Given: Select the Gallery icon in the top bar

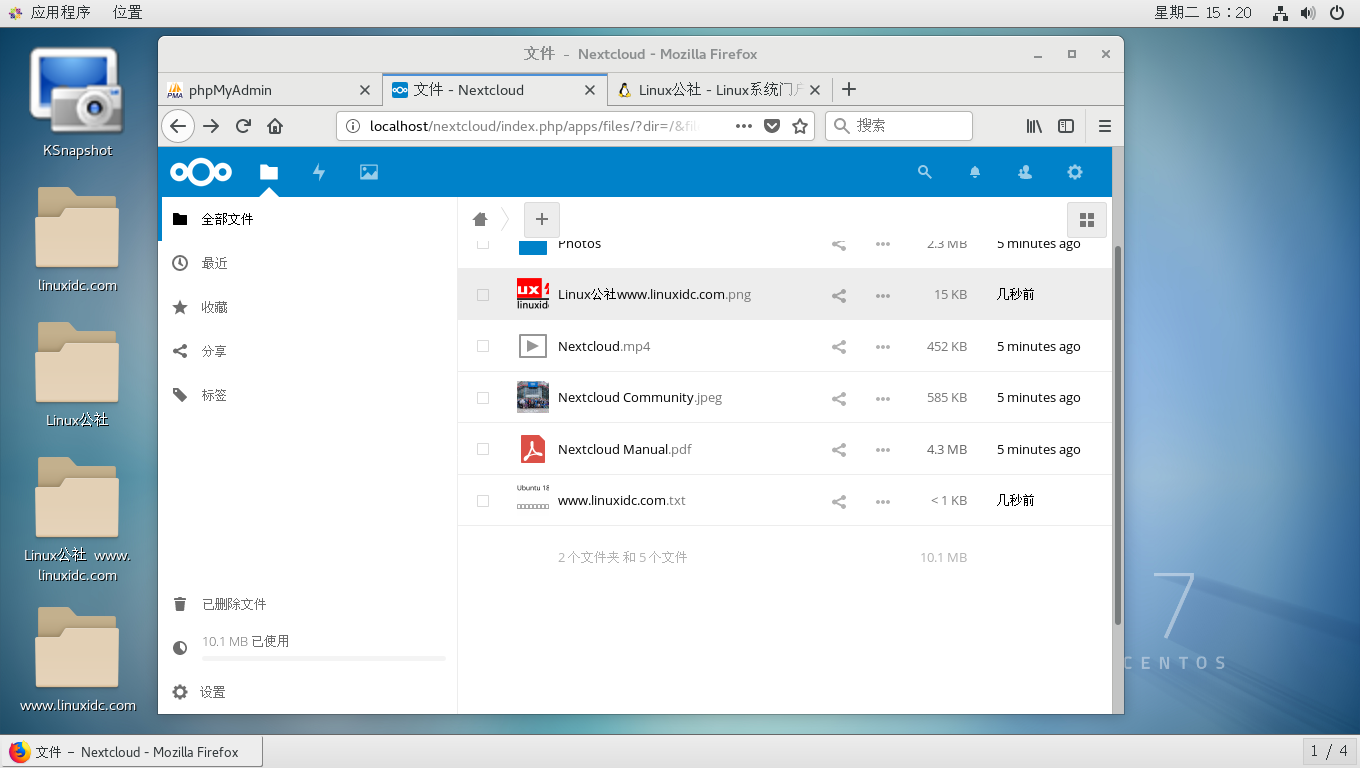Looking at the screenshot, I should tap(368, 172).
